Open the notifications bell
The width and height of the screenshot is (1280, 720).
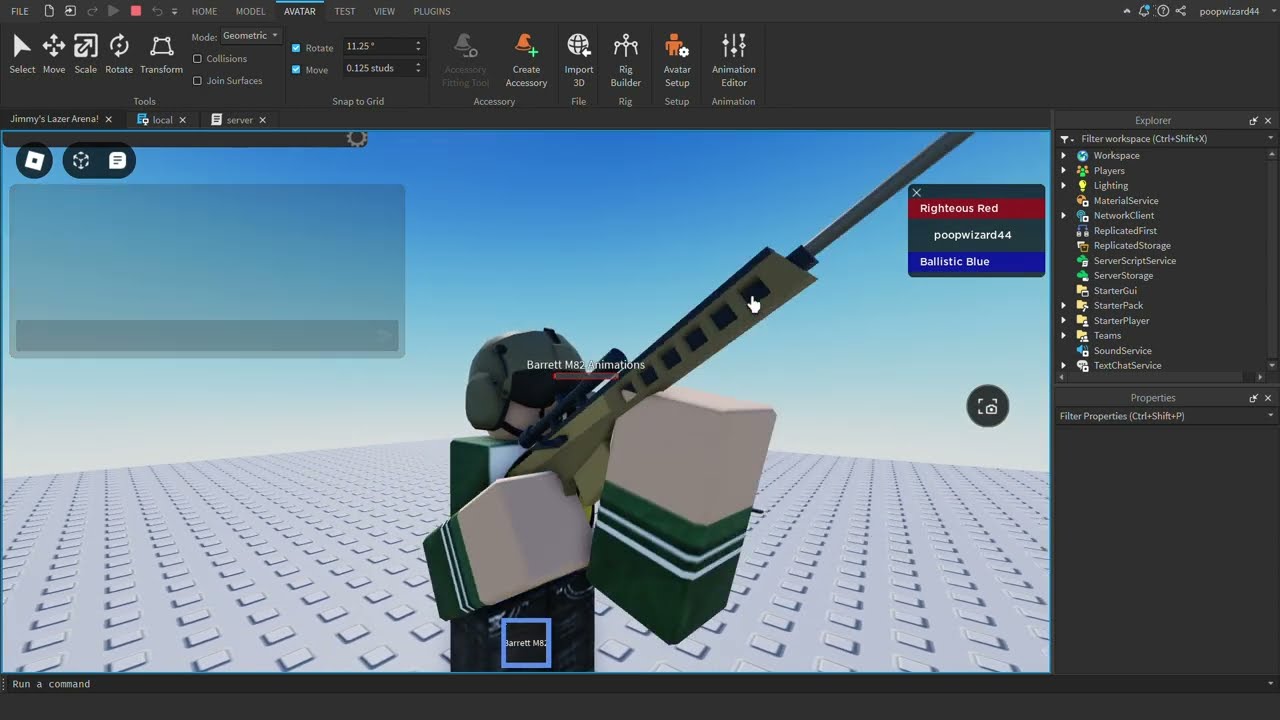coord(1145,11)
